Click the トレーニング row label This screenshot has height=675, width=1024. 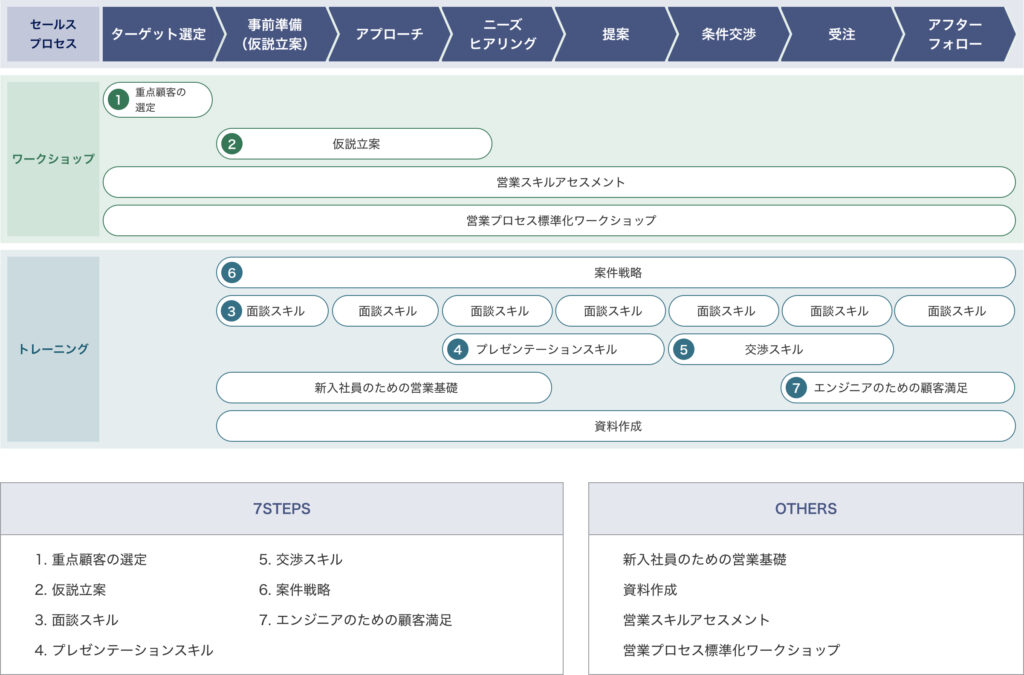[x=53, y=349]
